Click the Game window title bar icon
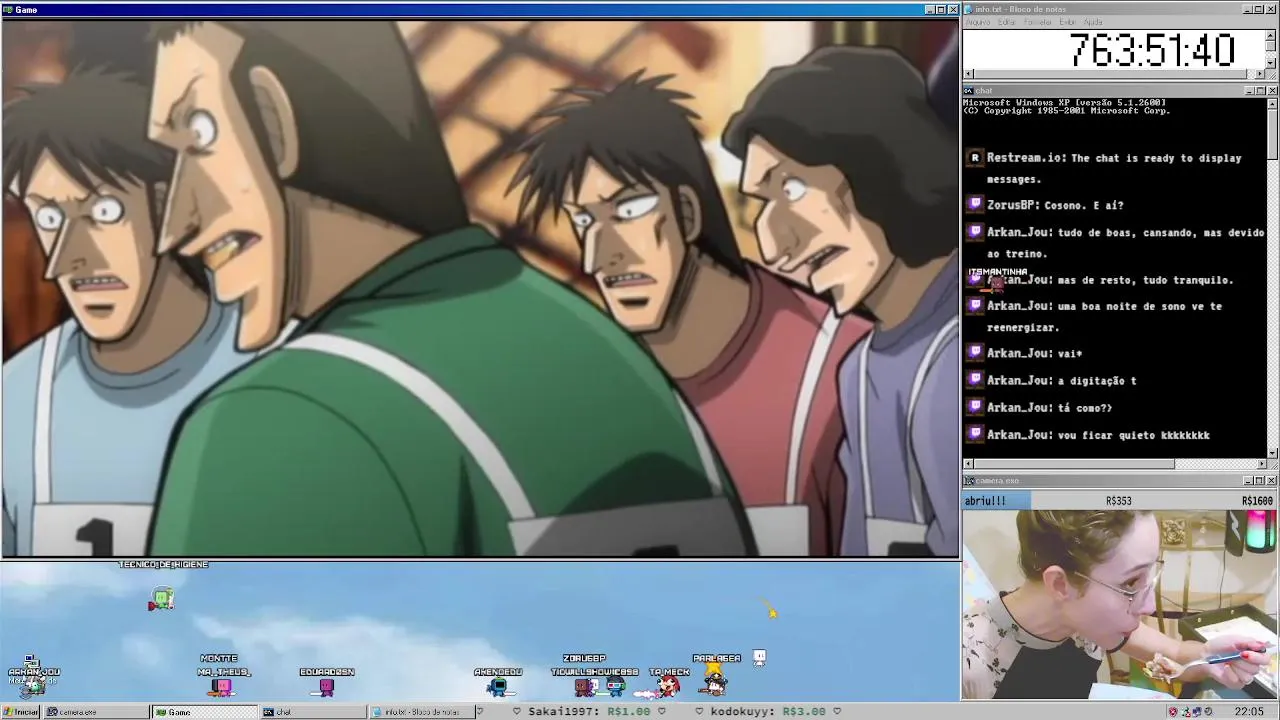This screenshot has width=1280, height=720. pyautogui.click(x=8, y=9)
